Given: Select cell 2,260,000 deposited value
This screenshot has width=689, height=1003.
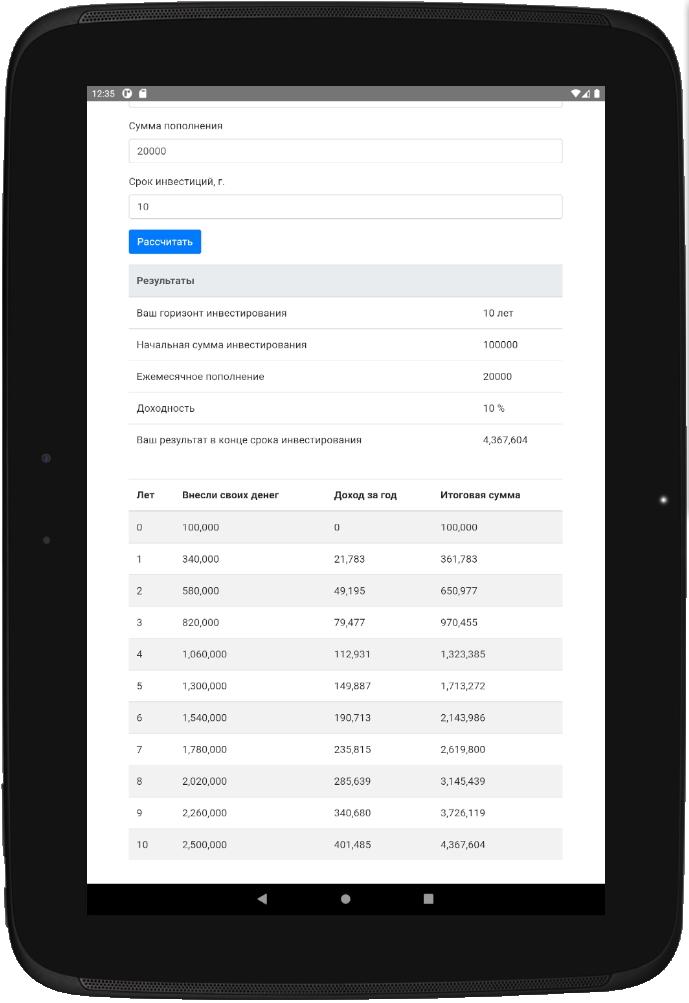Looking at the screenshot, I should pos(204,813).
